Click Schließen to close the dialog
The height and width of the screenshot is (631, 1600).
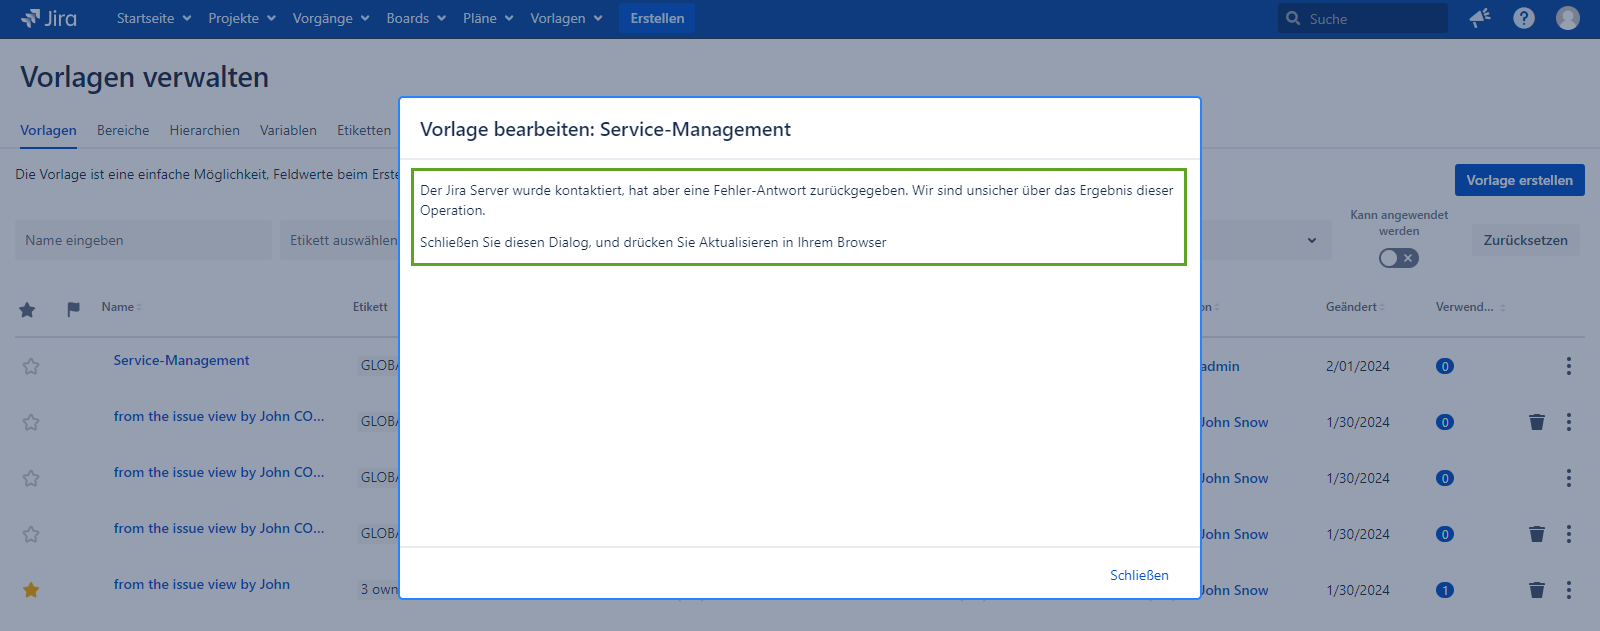pyautogui.click(x=1139, y=575)
